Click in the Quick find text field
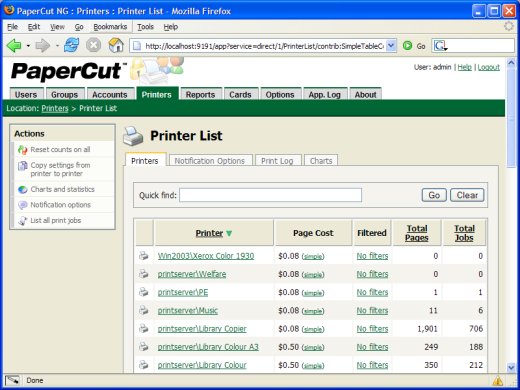Screen dimensions: 520x390 [270, 195]
